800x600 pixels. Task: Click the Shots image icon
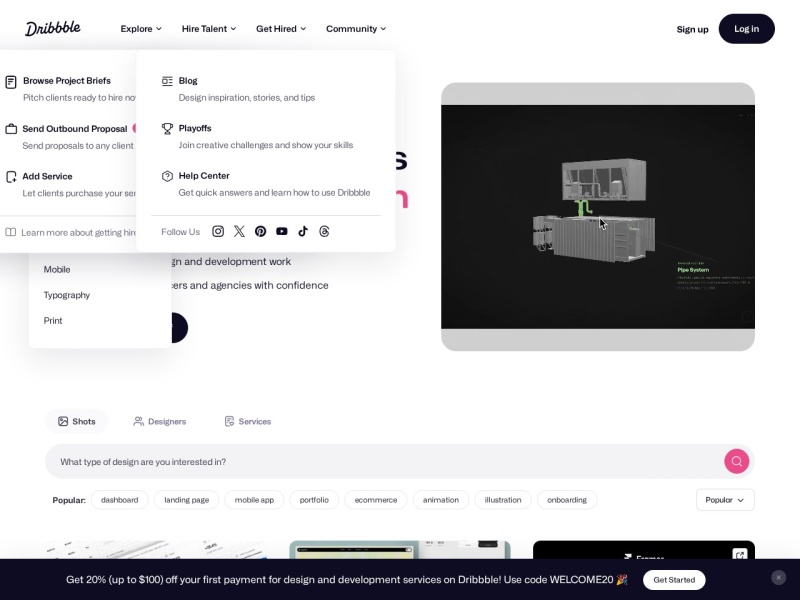pyautogui.click(x=63, y=421)
